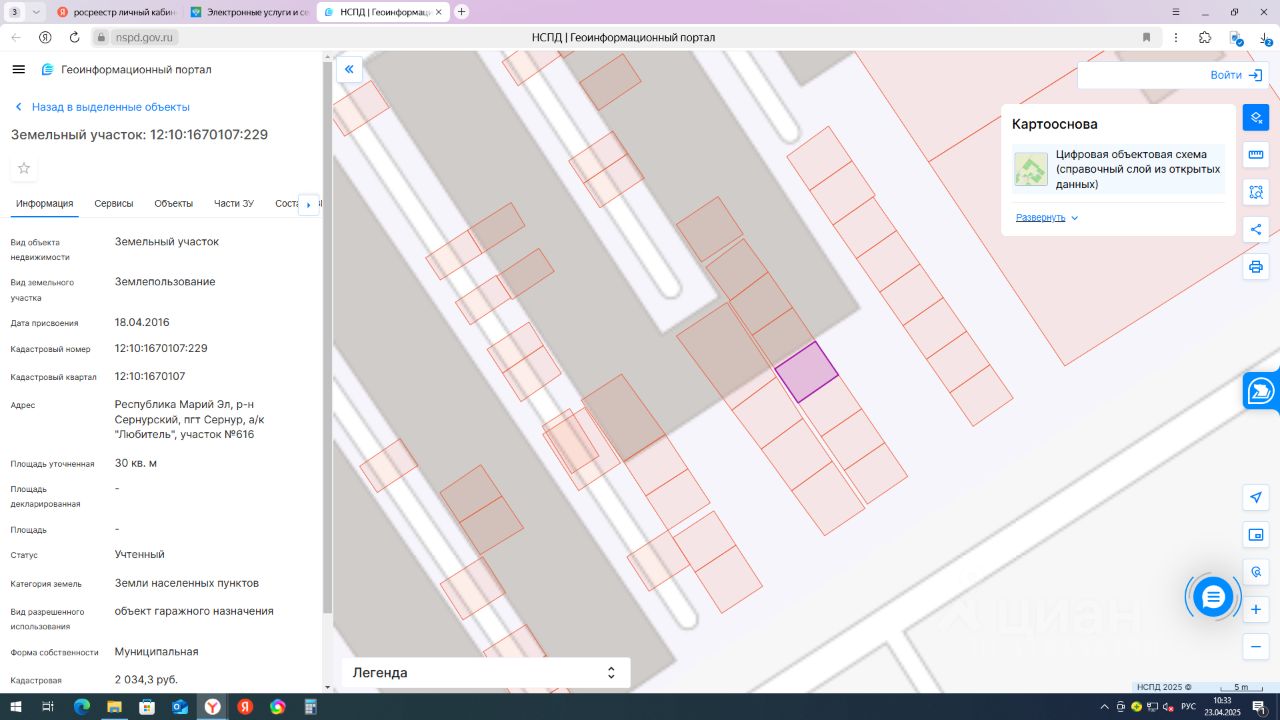Activate the ruler measurement tool
Screen dimensions: 1280x720
click(x=1256, y=155)
